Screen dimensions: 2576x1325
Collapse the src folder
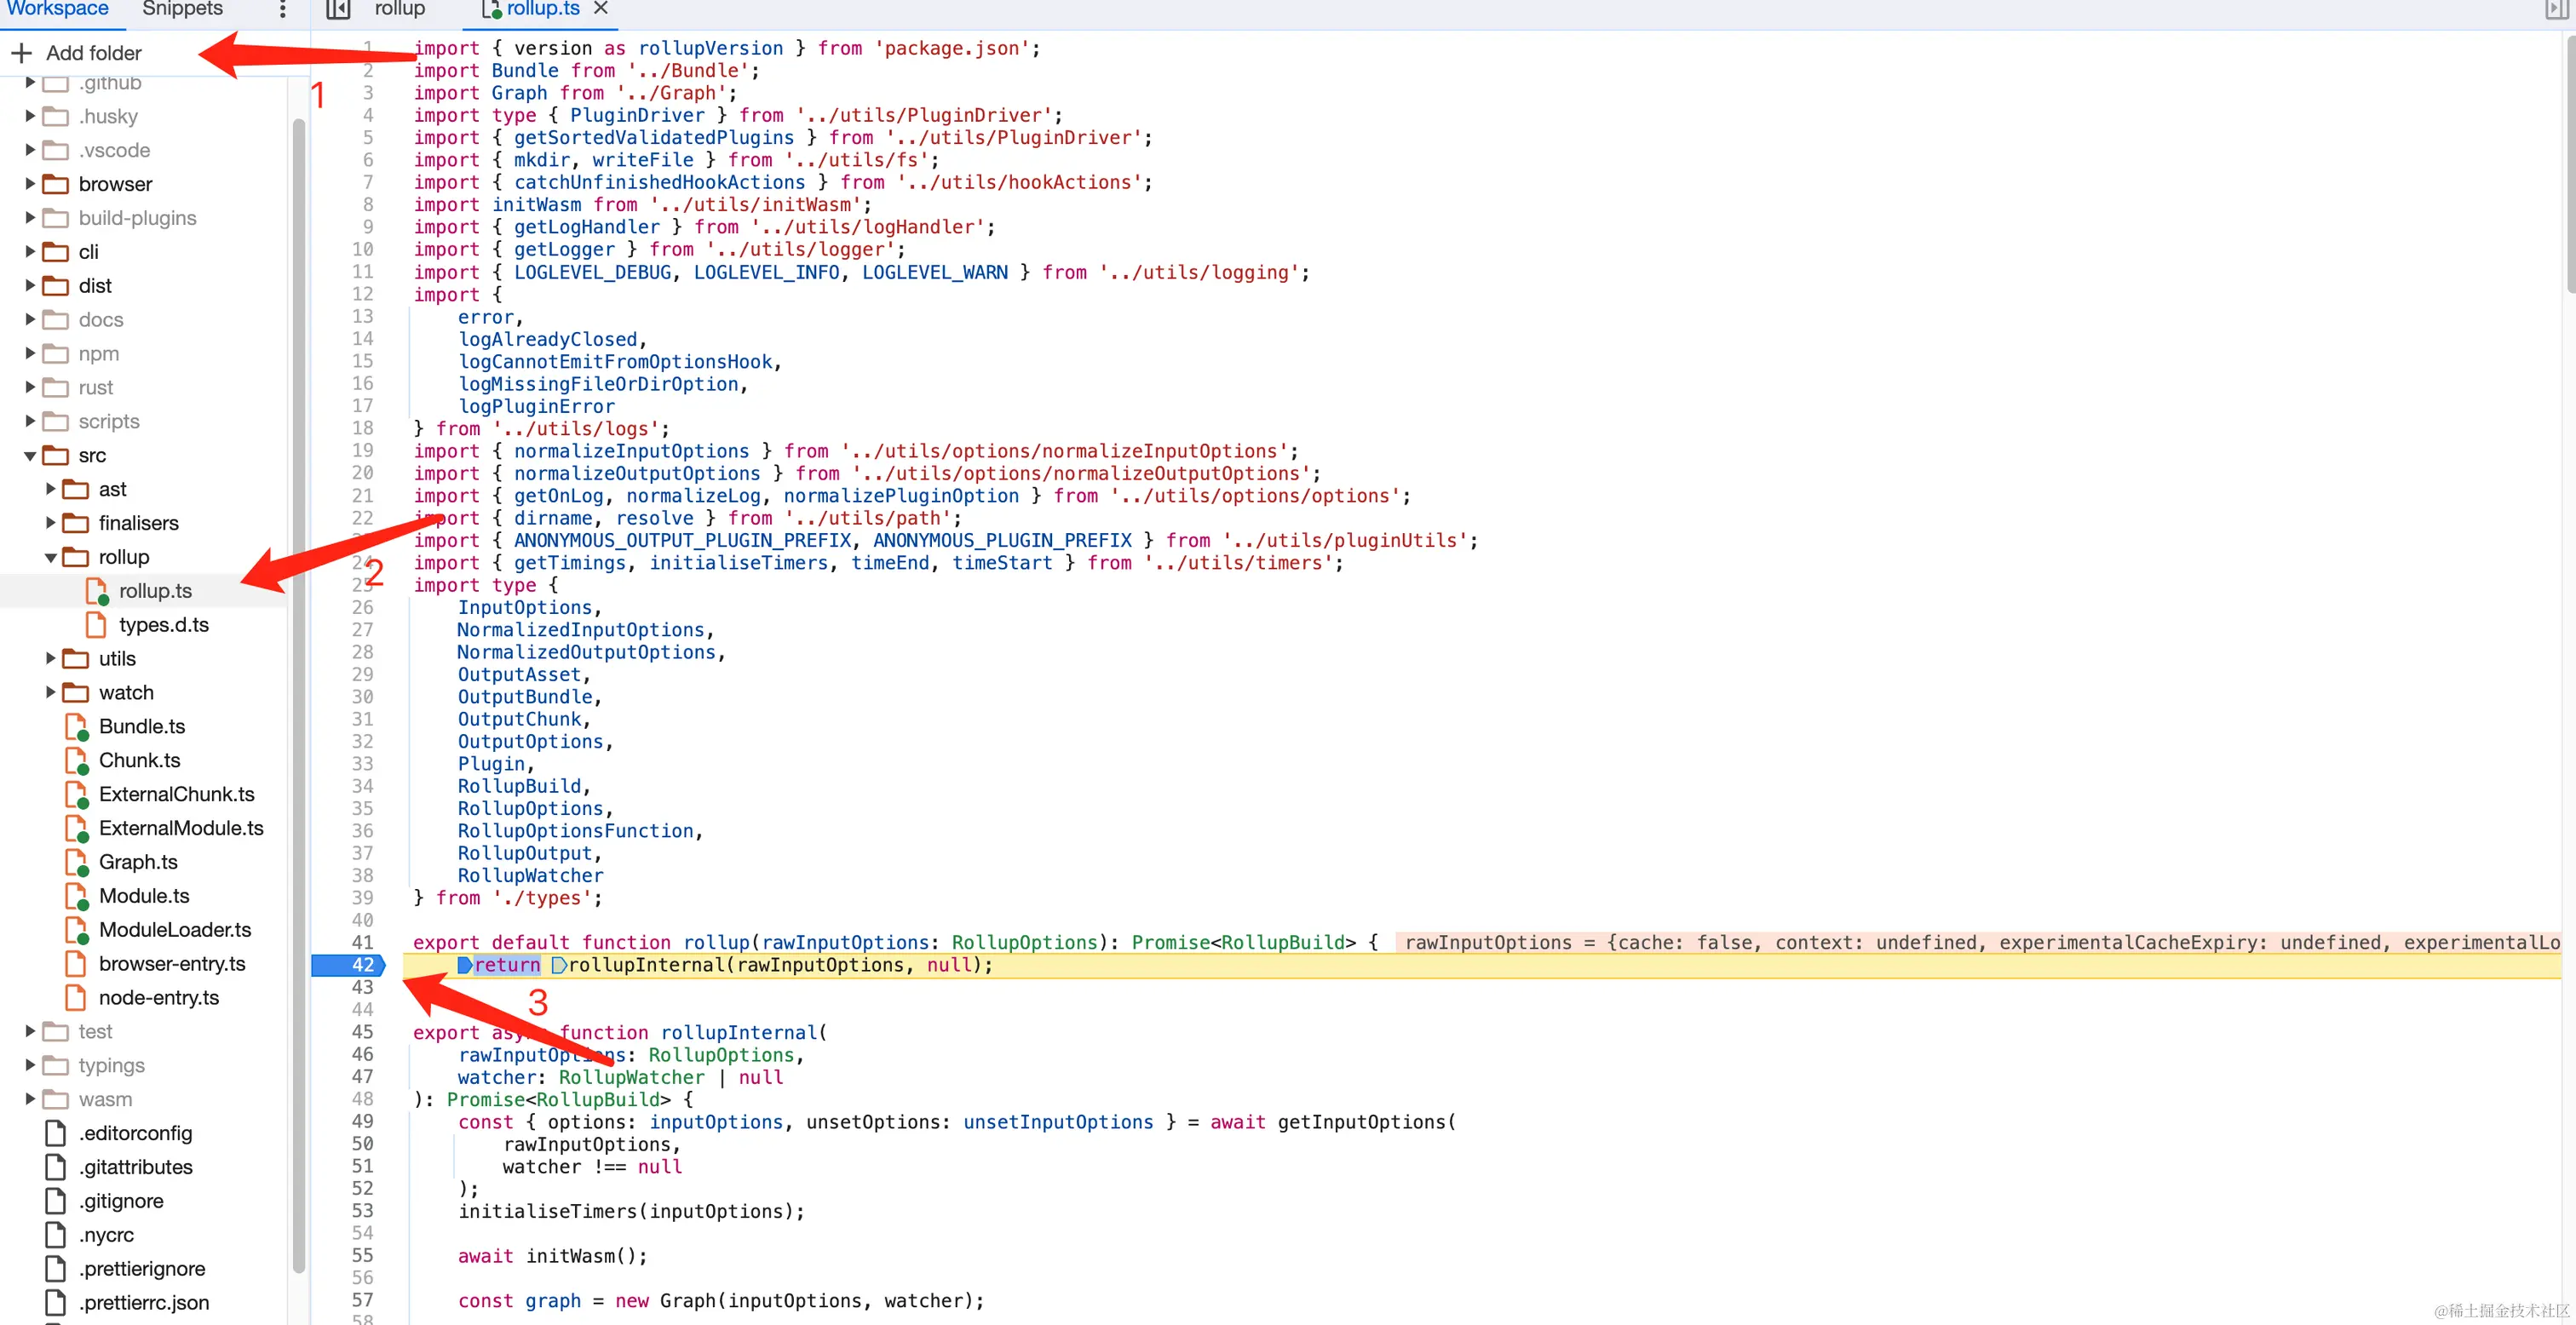[30, 456]
